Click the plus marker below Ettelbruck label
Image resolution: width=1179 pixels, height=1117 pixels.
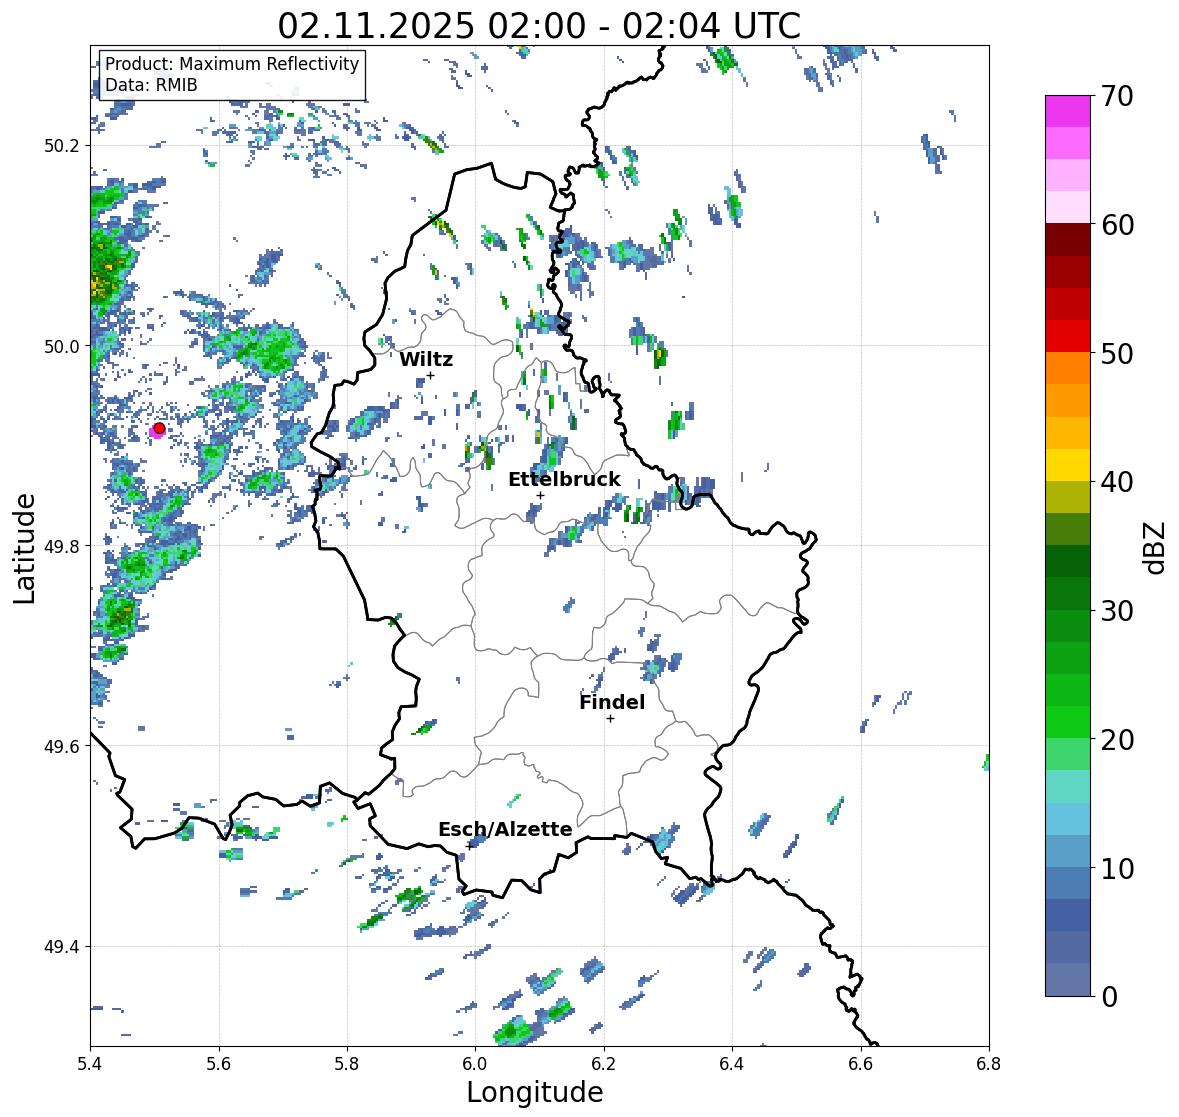coord(541,495)
